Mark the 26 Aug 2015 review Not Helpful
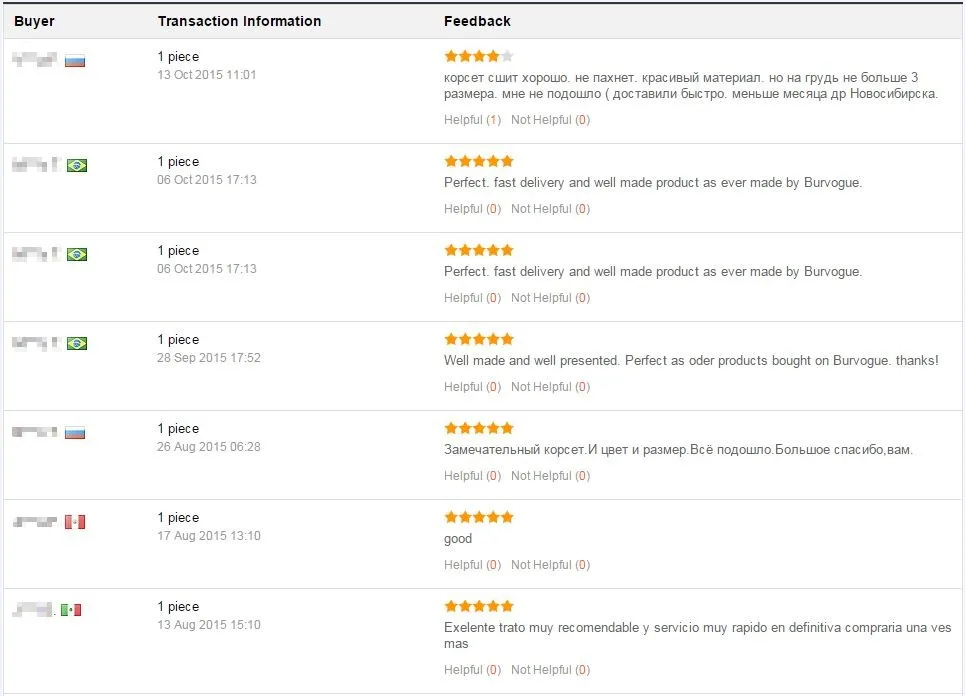This screenshot has width=965, height=696. pyautogui.click(x=550, y=476)
